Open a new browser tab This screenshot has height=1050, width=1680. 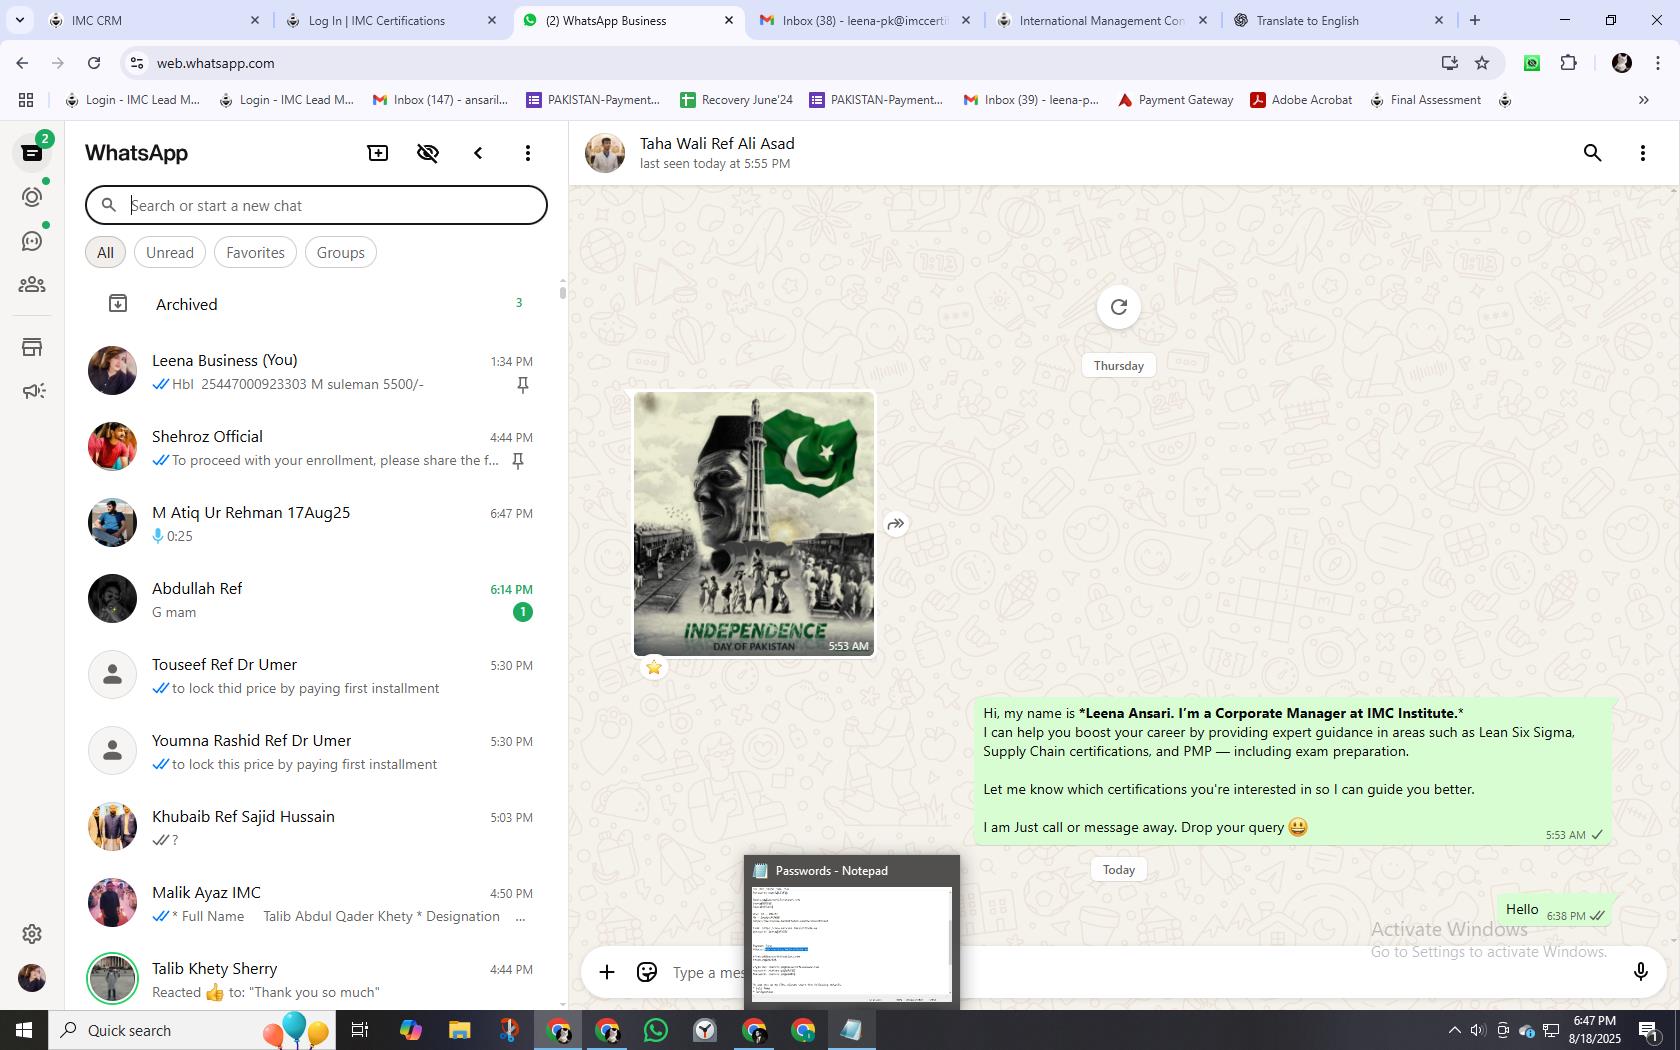point(1475,20)
